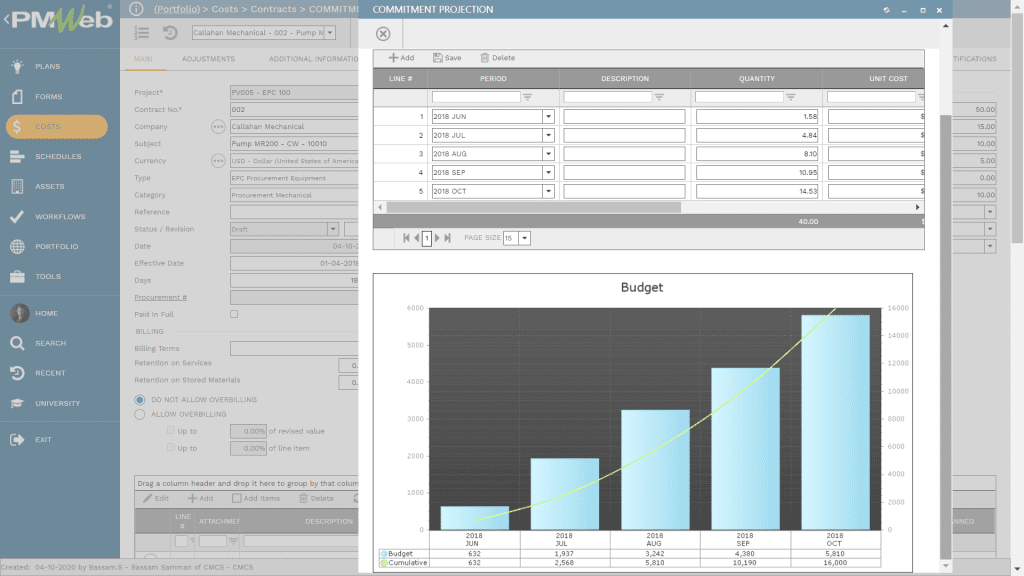Viewport: 1024px width, 576px height.
Task: Click the quantity field showing 1.58
Action: pyautogui.click(x=757, y=117)
